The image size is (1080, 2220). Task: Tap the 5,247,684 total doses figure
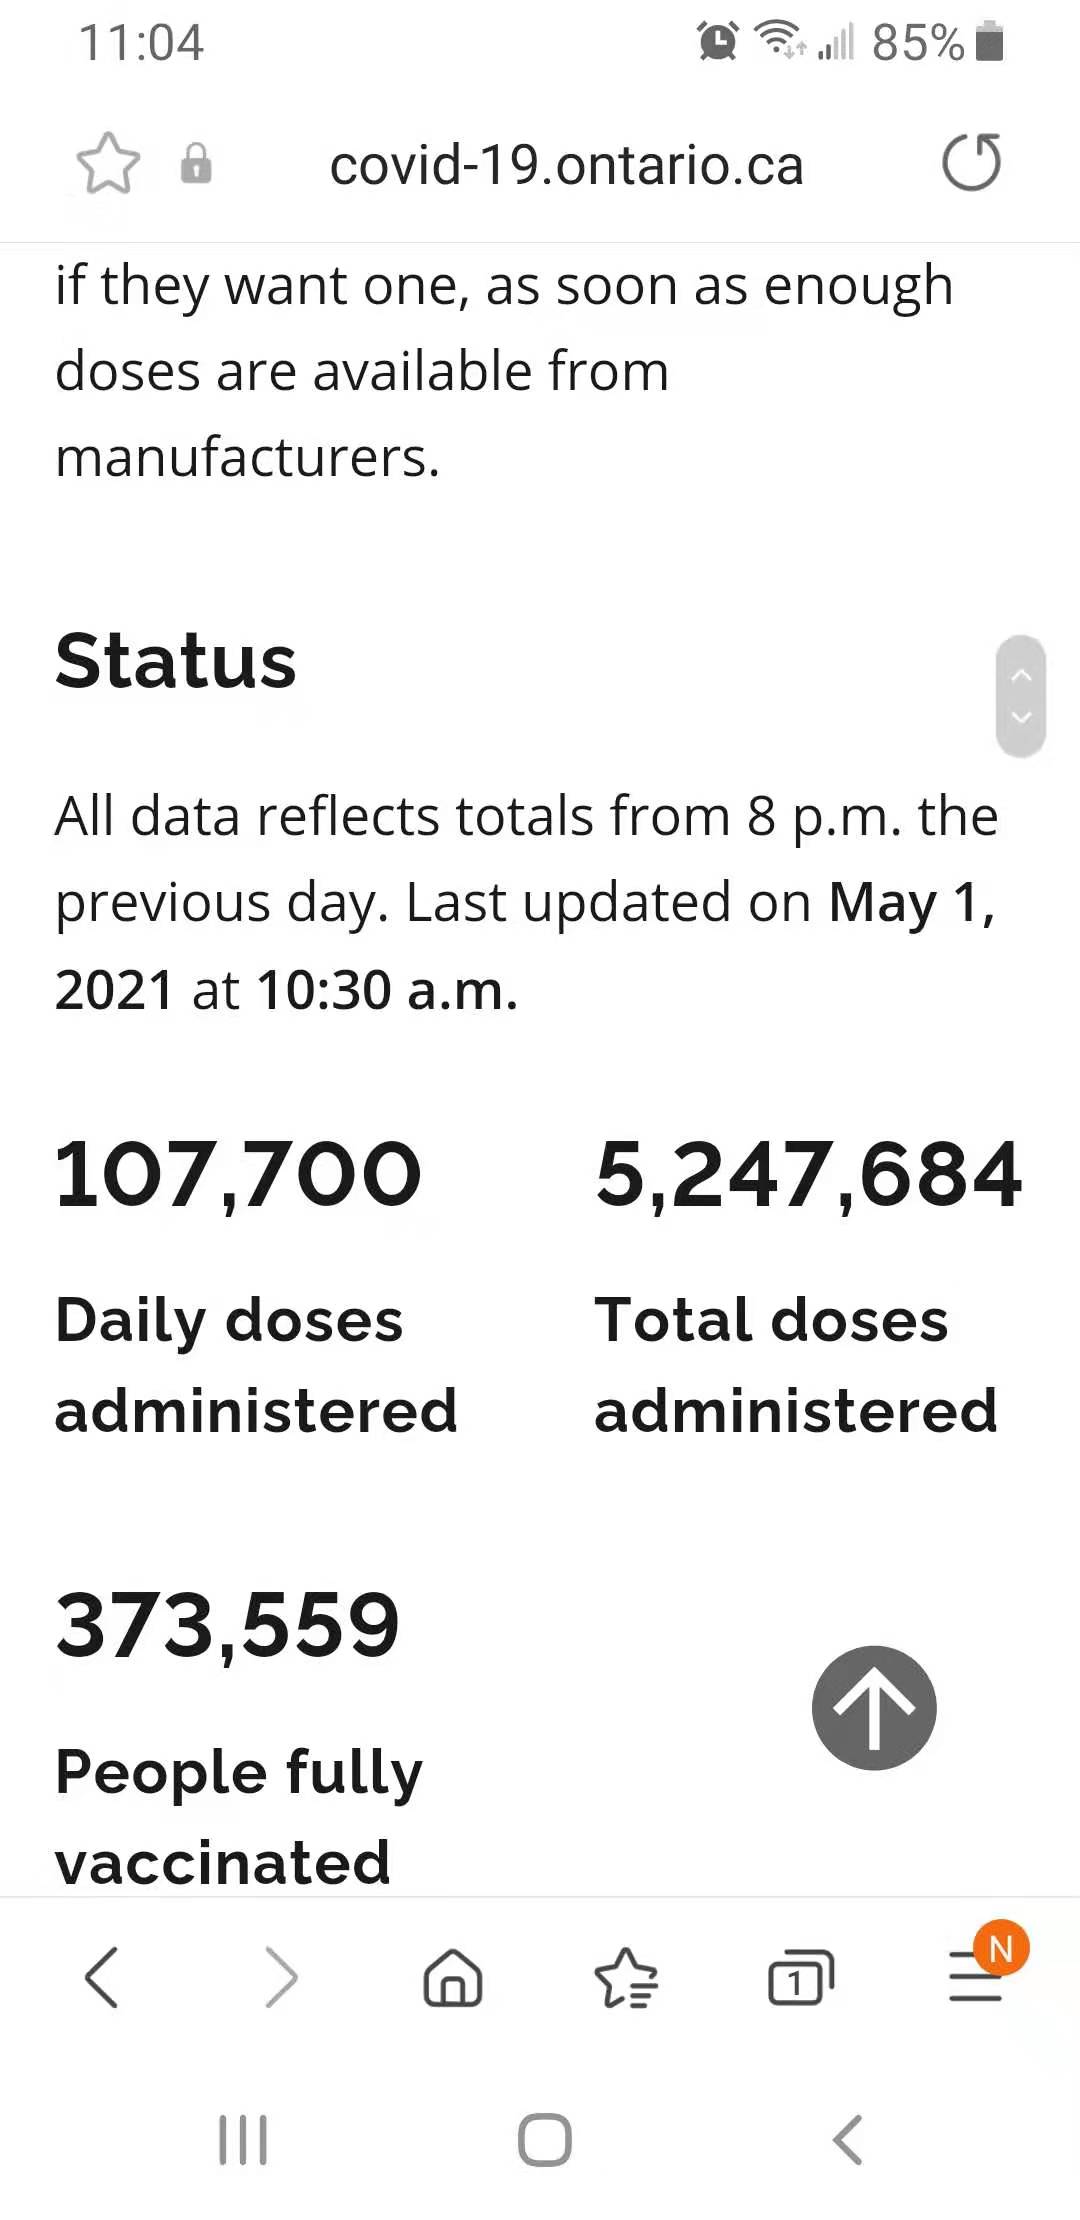[808, 1175]
